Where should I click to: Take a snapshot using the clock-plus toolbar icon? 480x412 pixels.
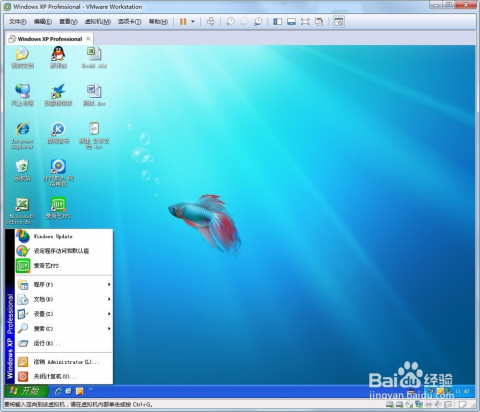(x=230, y=22)
